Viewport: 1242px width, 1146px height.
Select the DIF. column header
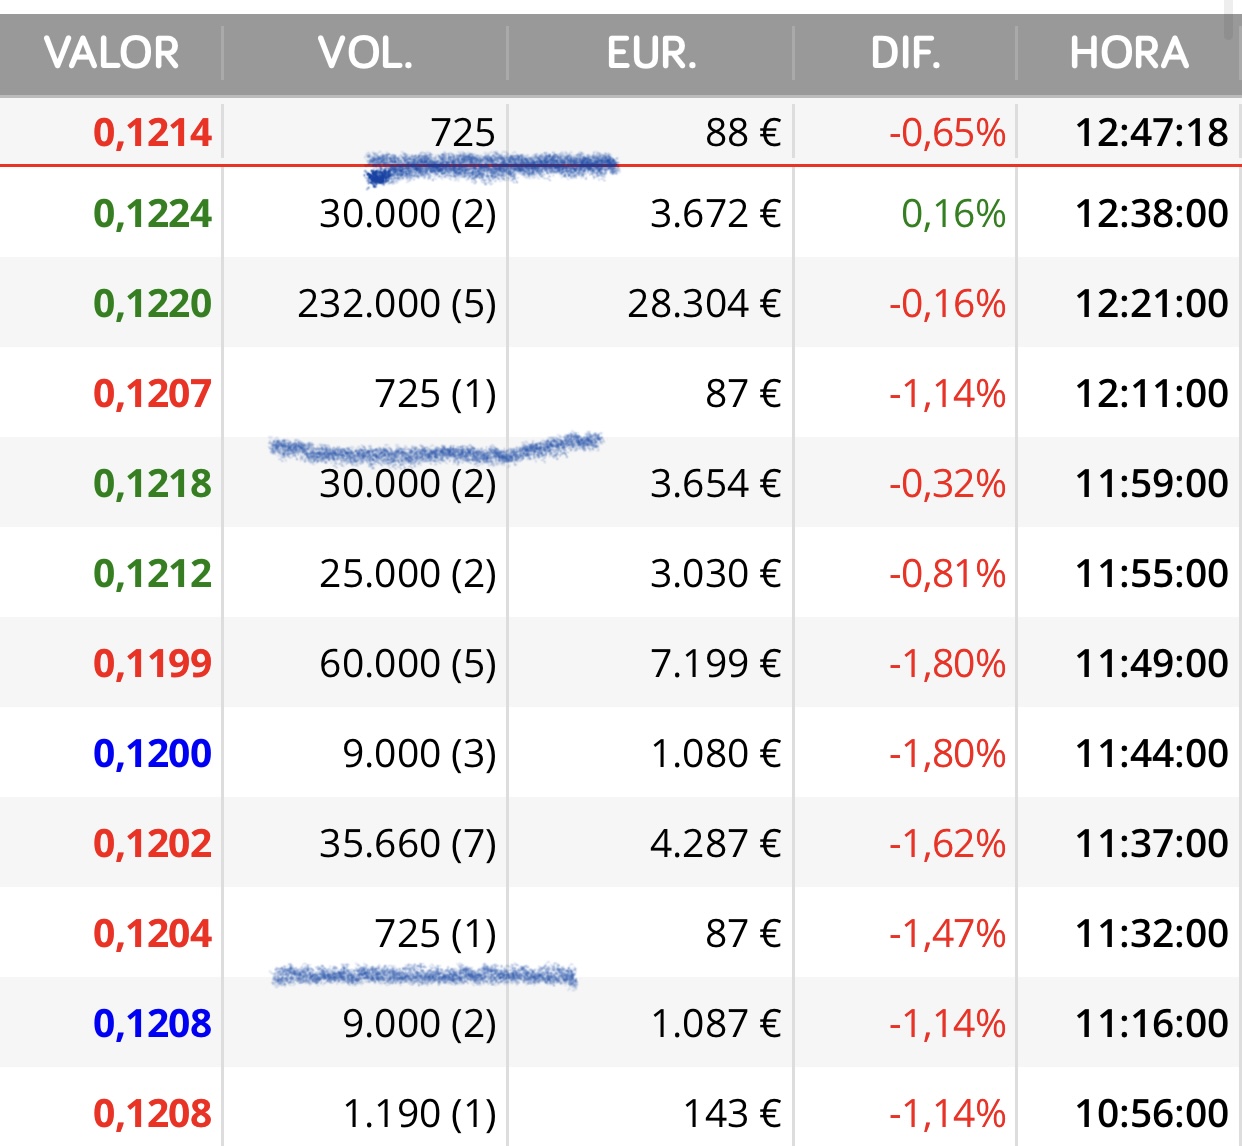coord(905,53)
